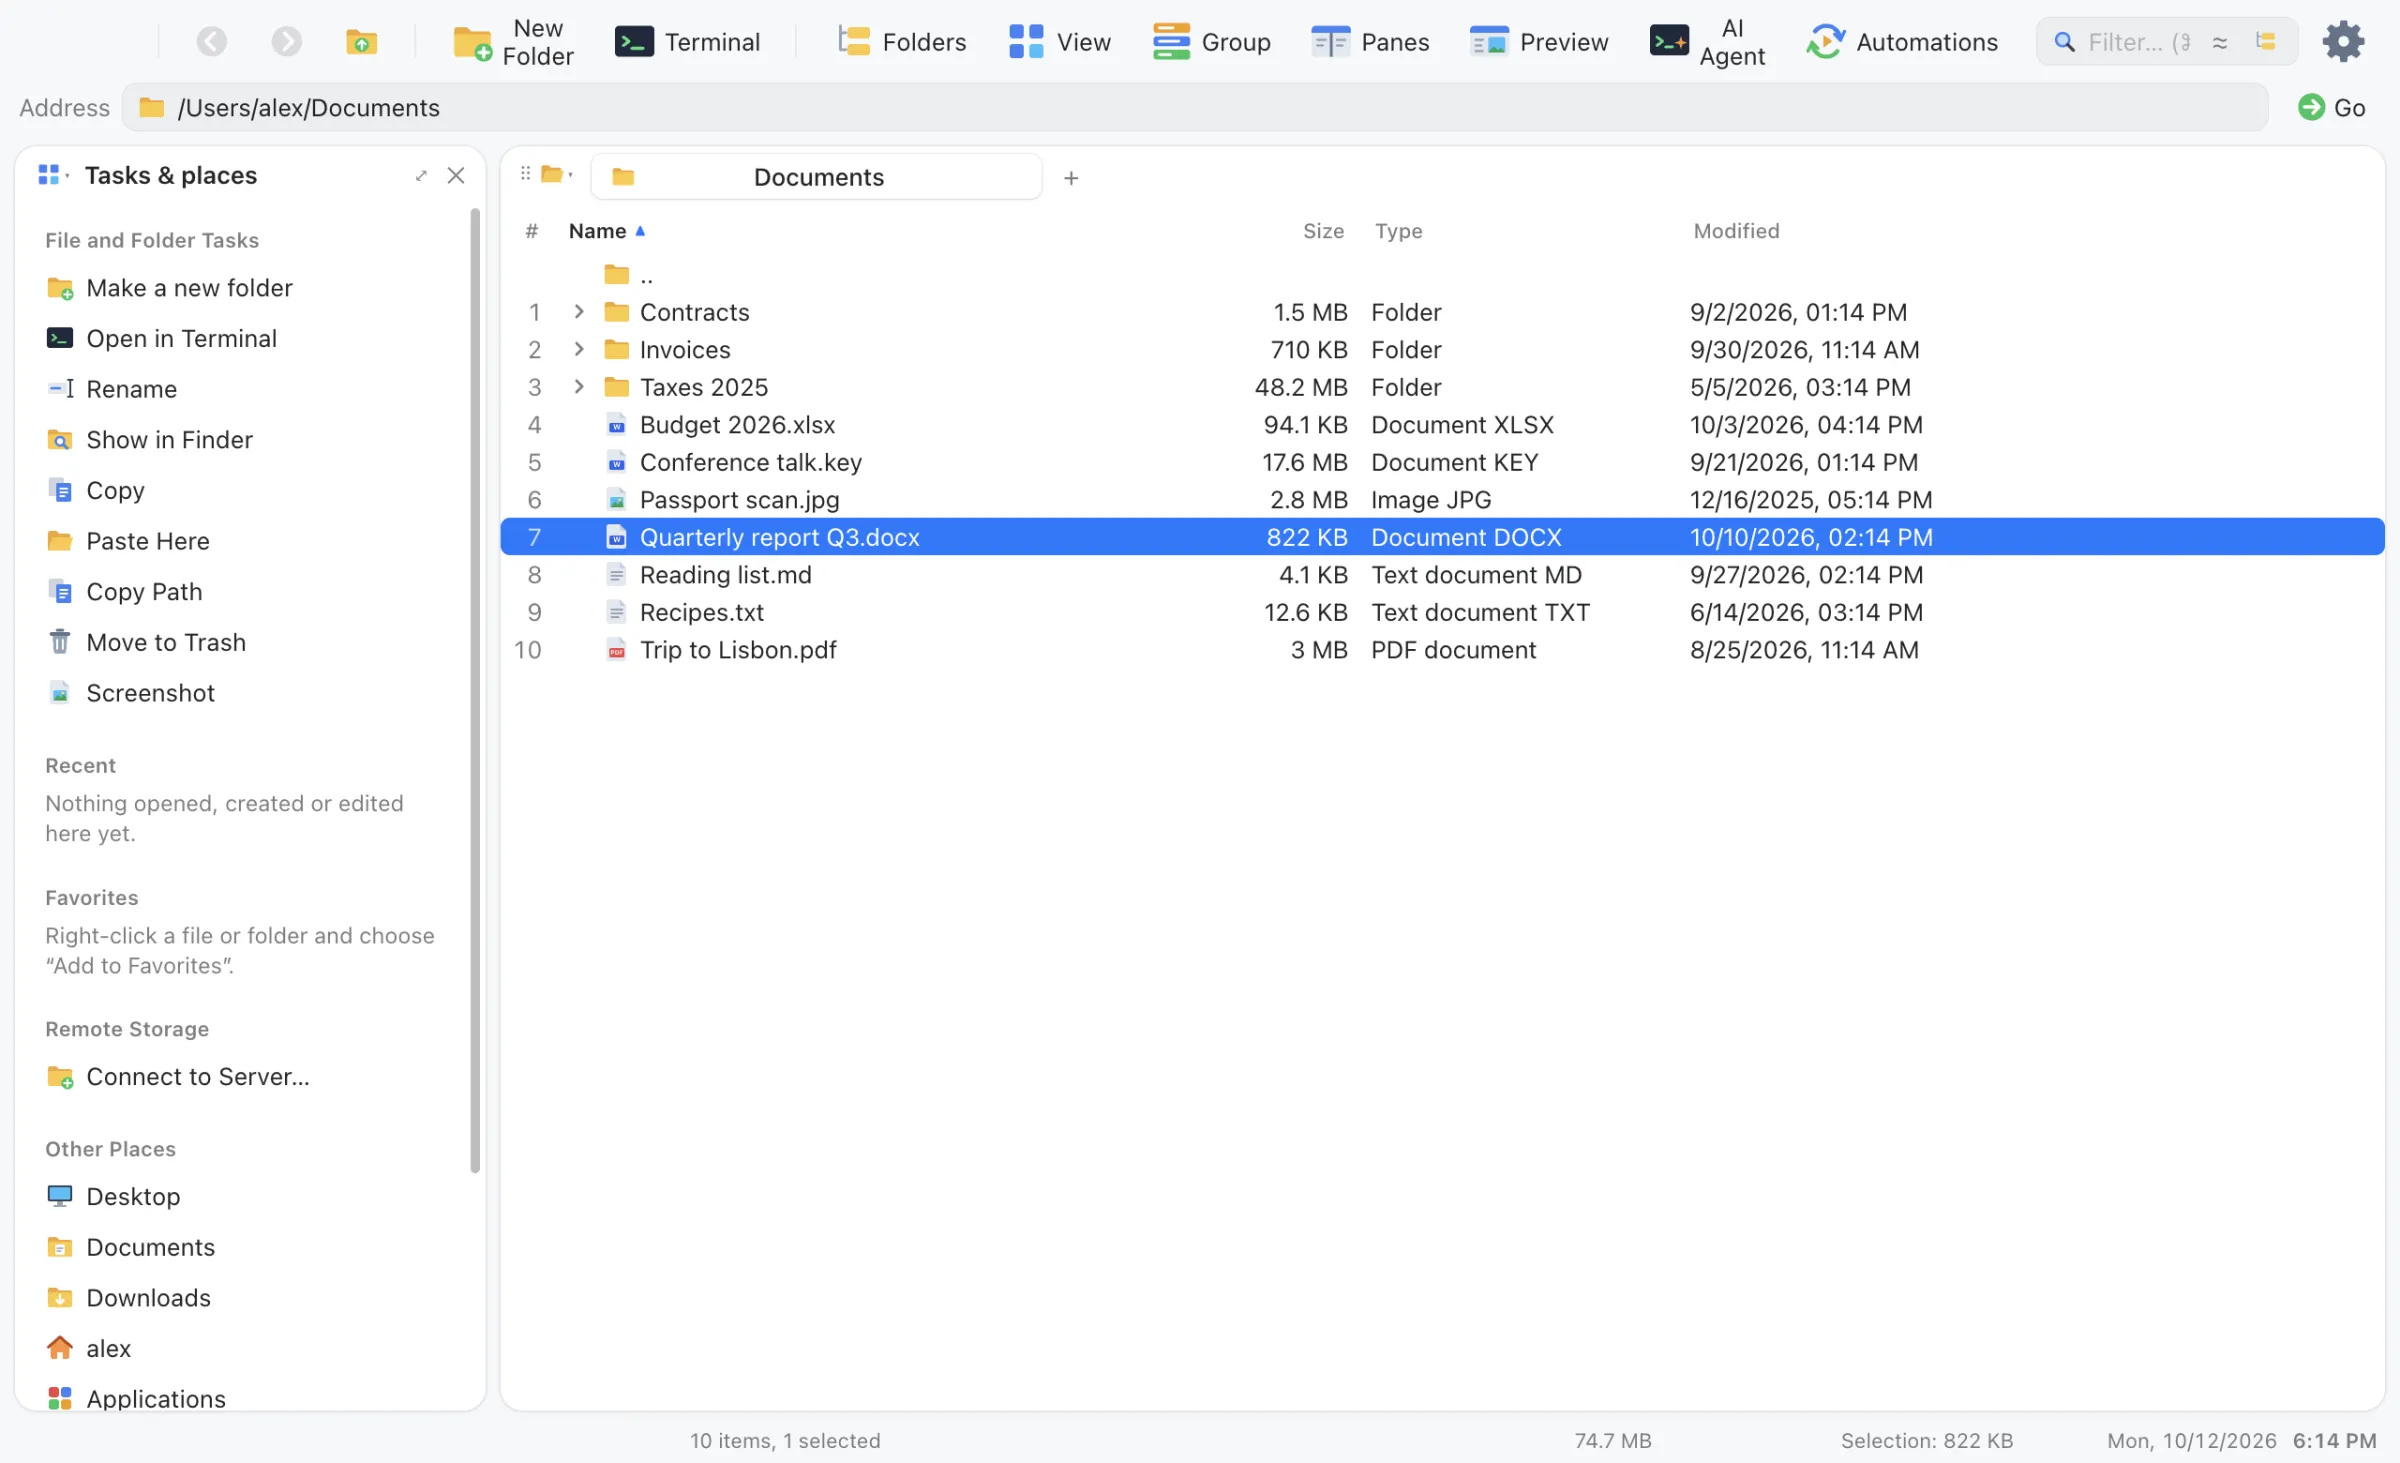
Task: Take a Screenshot from sidebar tasks
Action: coord(131,693)
